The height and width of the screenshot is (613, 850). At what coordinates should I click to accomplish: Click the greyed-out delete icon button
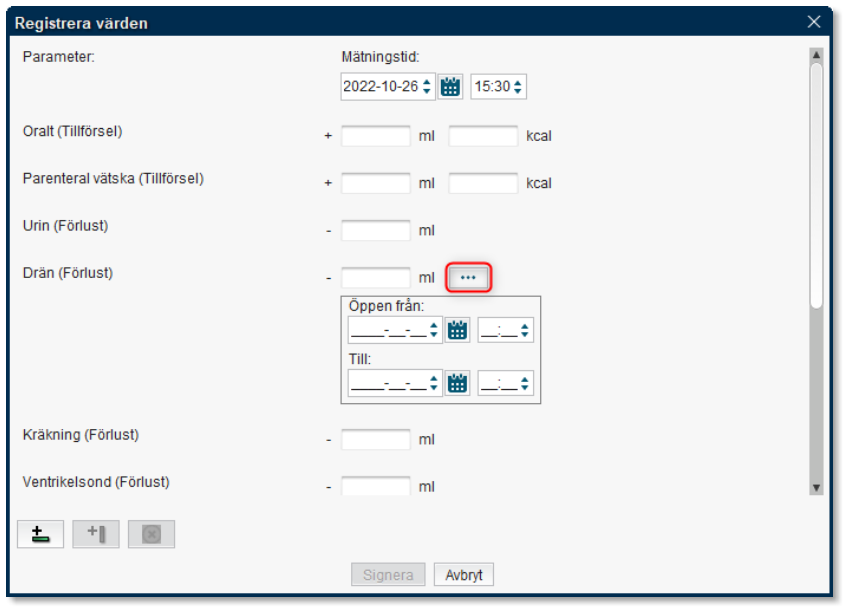[x=151, y=534]
